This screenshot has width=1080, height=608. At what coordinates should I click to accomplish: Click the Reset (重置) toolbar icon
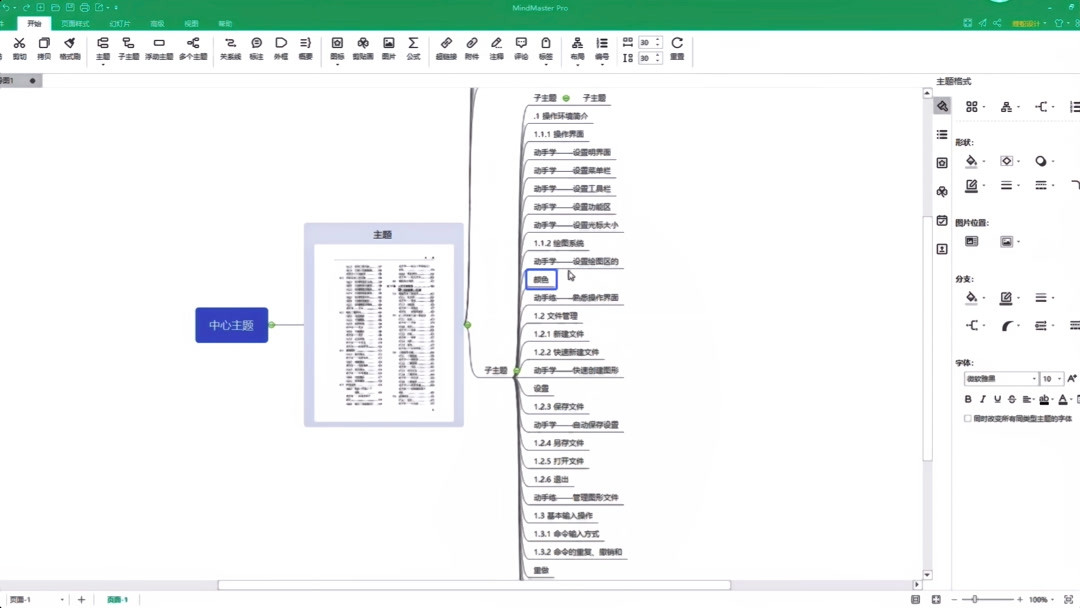coord(678,45)
